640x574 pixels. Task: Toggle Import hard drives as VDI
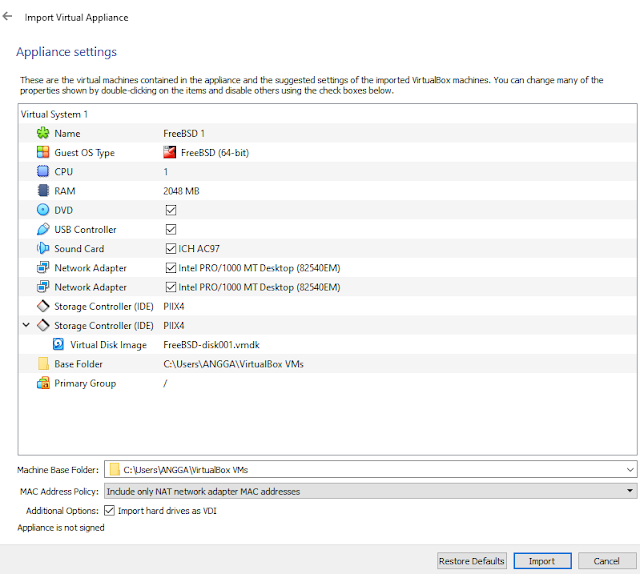109,510
